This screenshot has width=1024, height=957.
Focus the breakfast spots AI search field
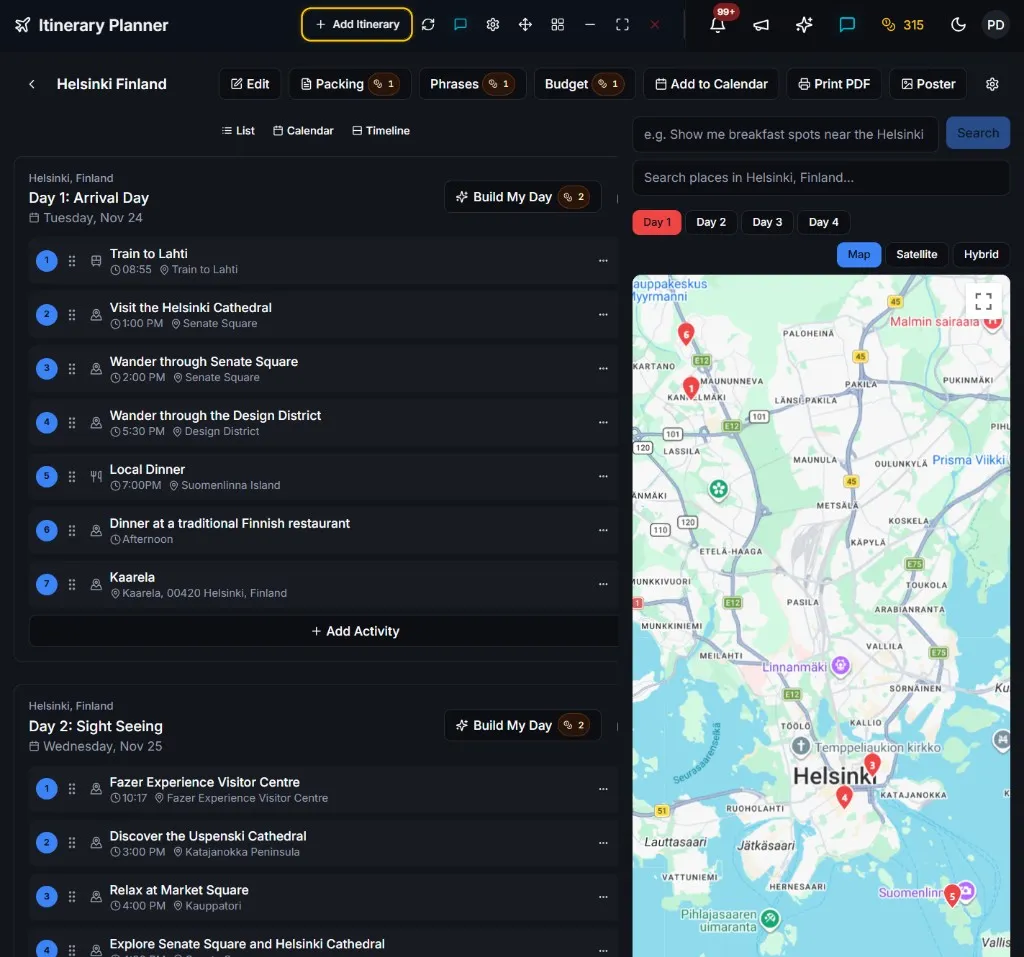[784, 134]
